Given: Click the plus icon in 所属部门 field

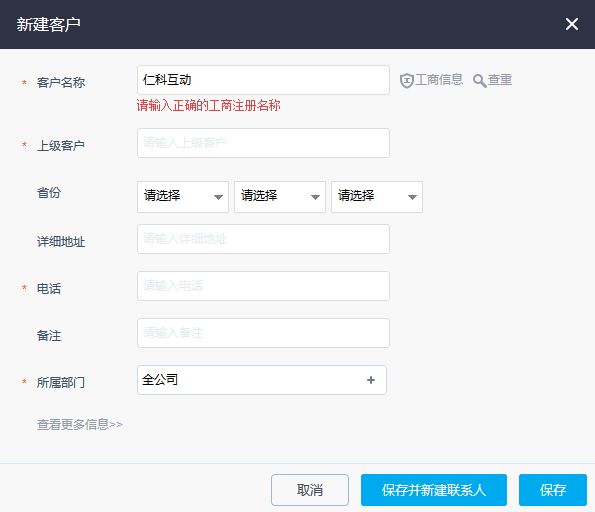Looking at the screenshot, I should point(371,380).
